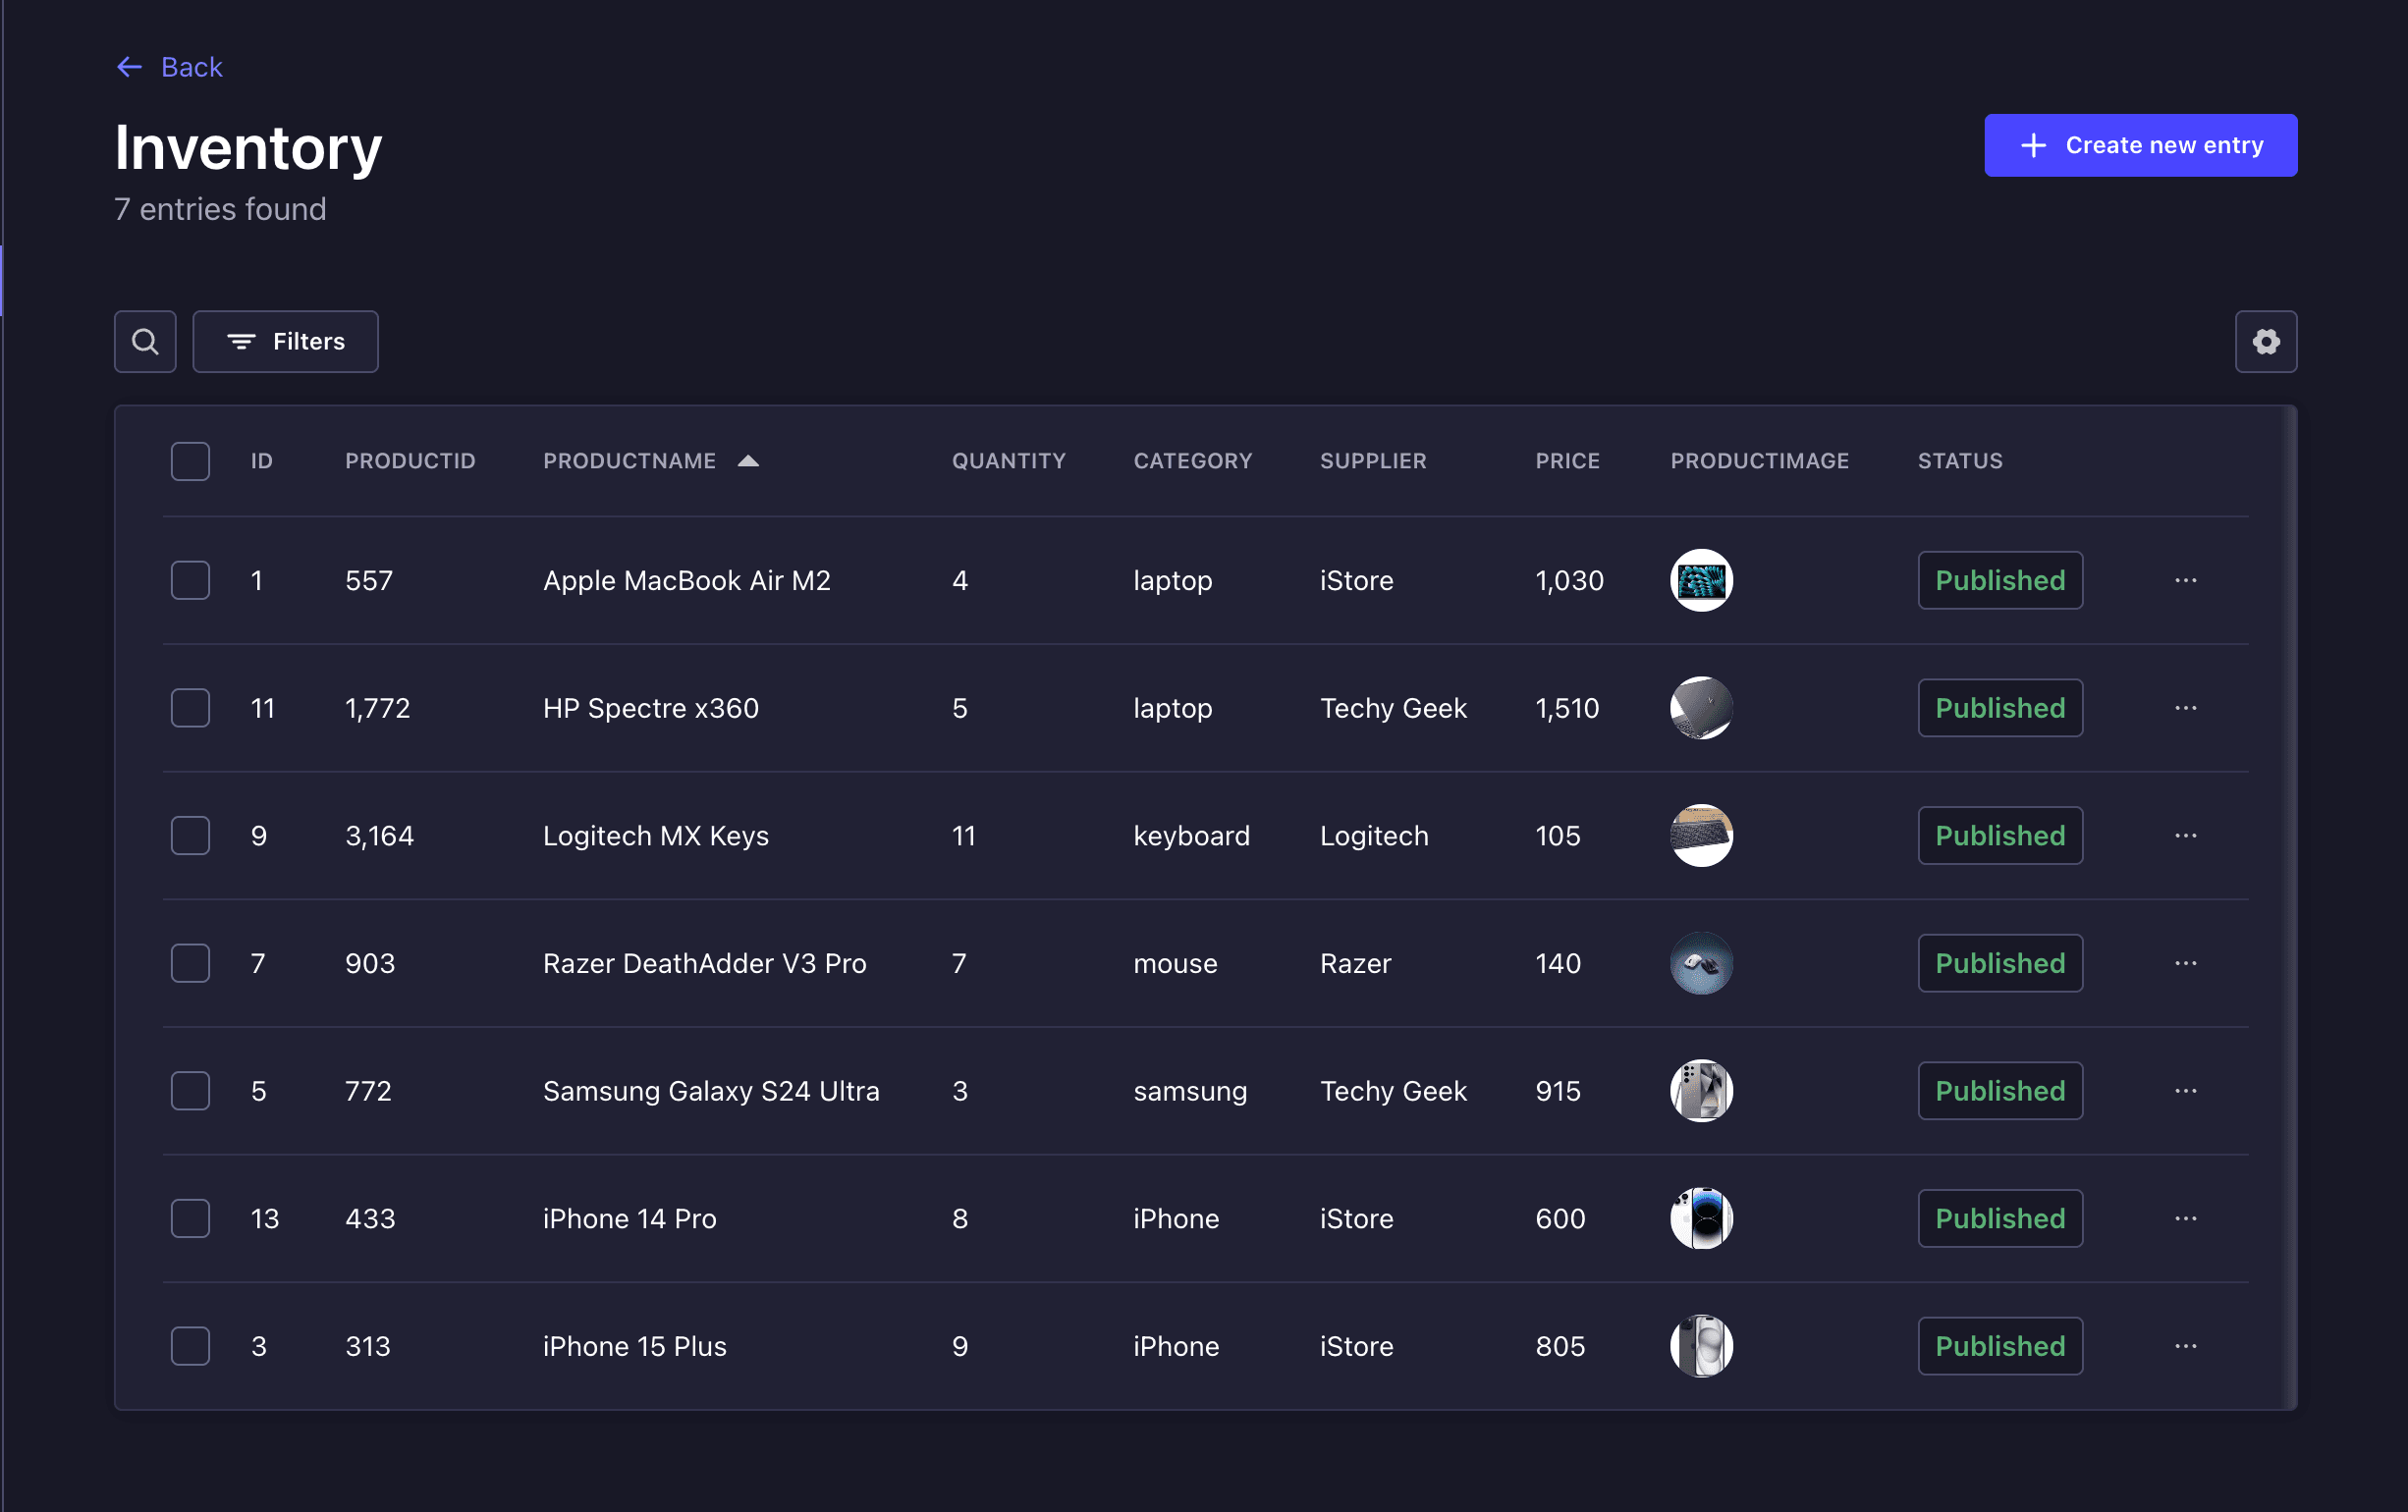The height and width of the screenshot is (1512, 2408).
Task: Open the table settings gear
Action: [2265, 342]
